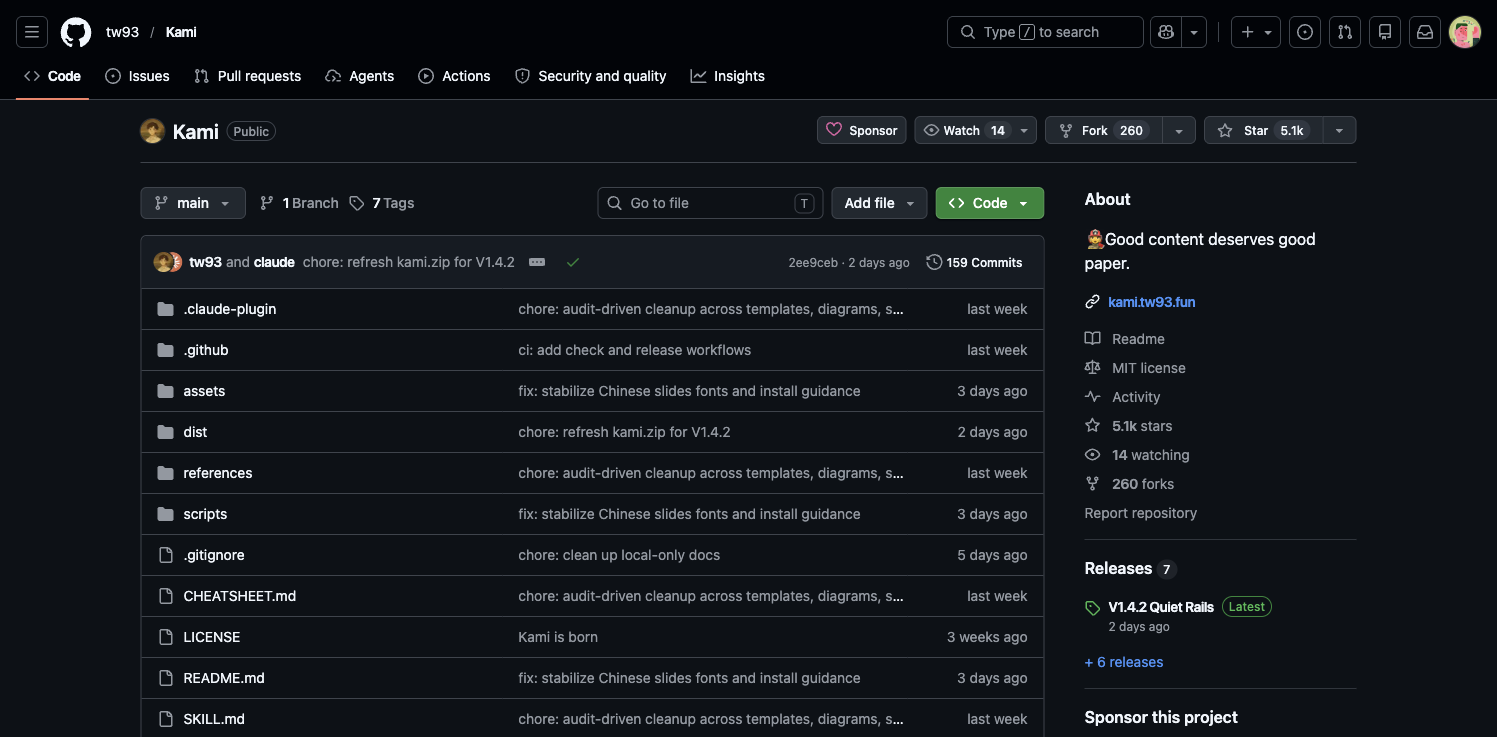The height and width of the screenshot is (737, 1497).
Task: Open the SKILL.md file
Action: coord(214,719)
